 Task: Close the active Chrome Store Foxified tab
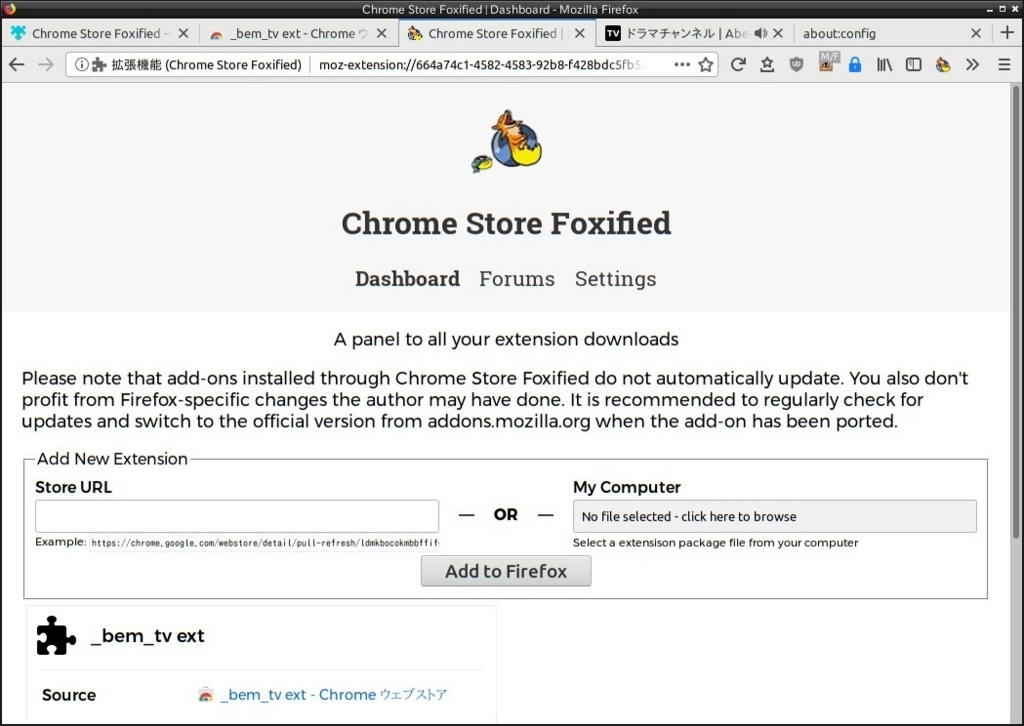tap(580, 33)
